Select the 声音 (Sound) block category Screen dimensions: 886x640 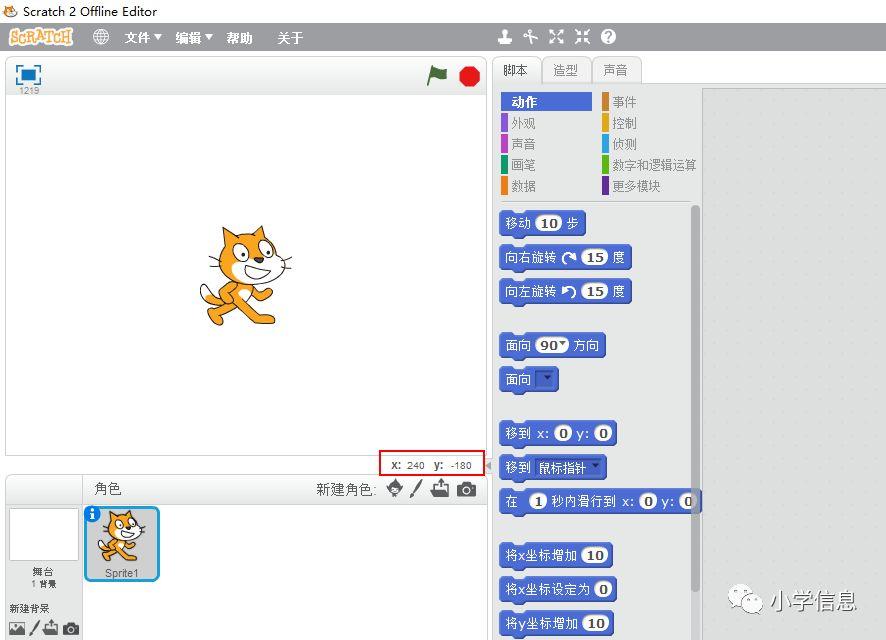point(523,144)
